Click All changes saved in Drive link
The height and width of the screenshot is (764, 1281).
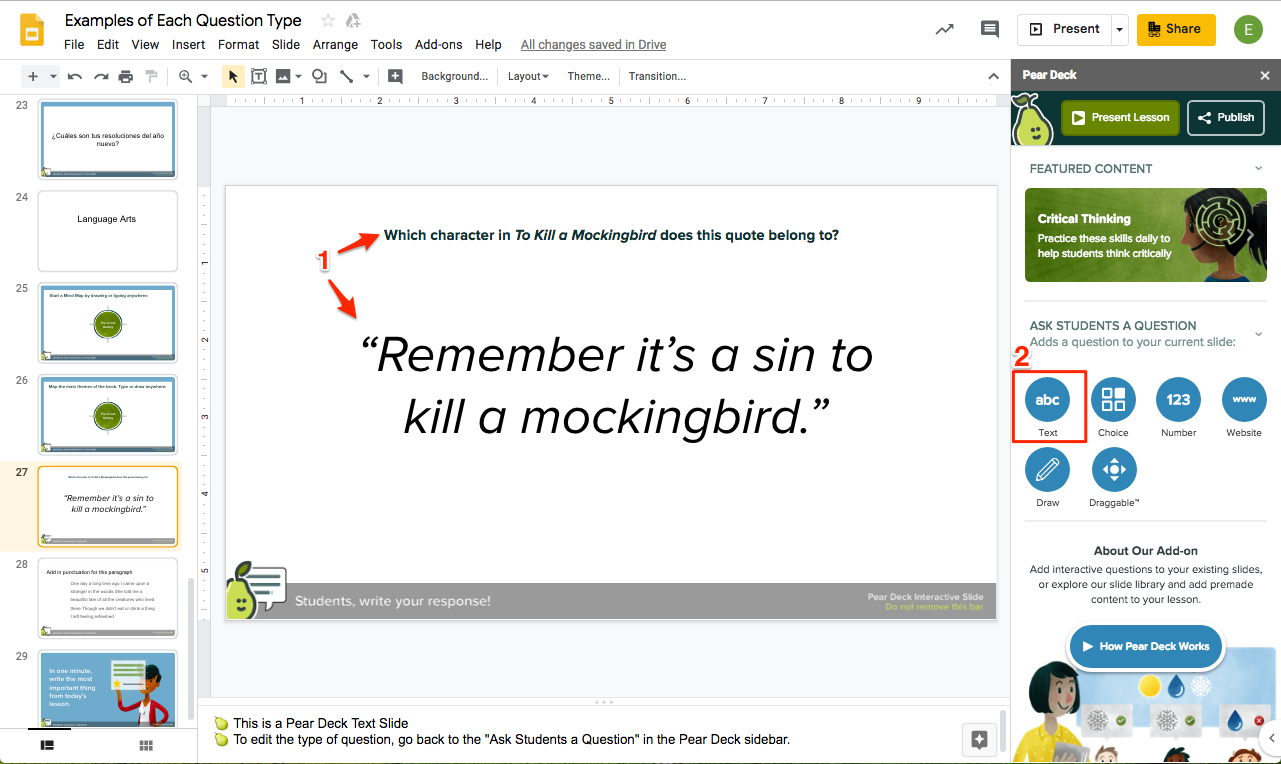593,44
